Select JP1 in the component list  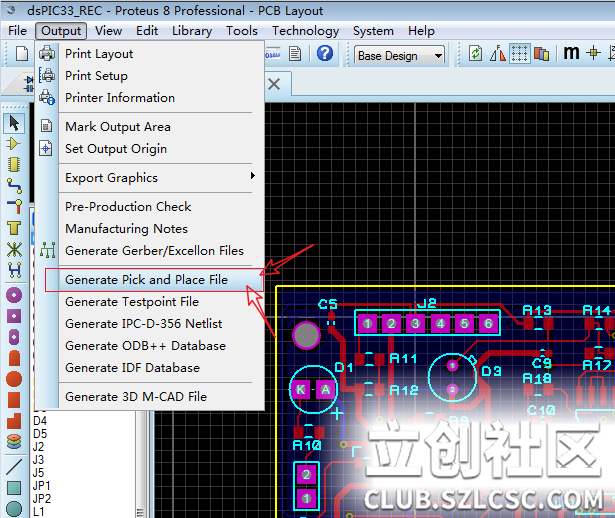coord(42,486)
